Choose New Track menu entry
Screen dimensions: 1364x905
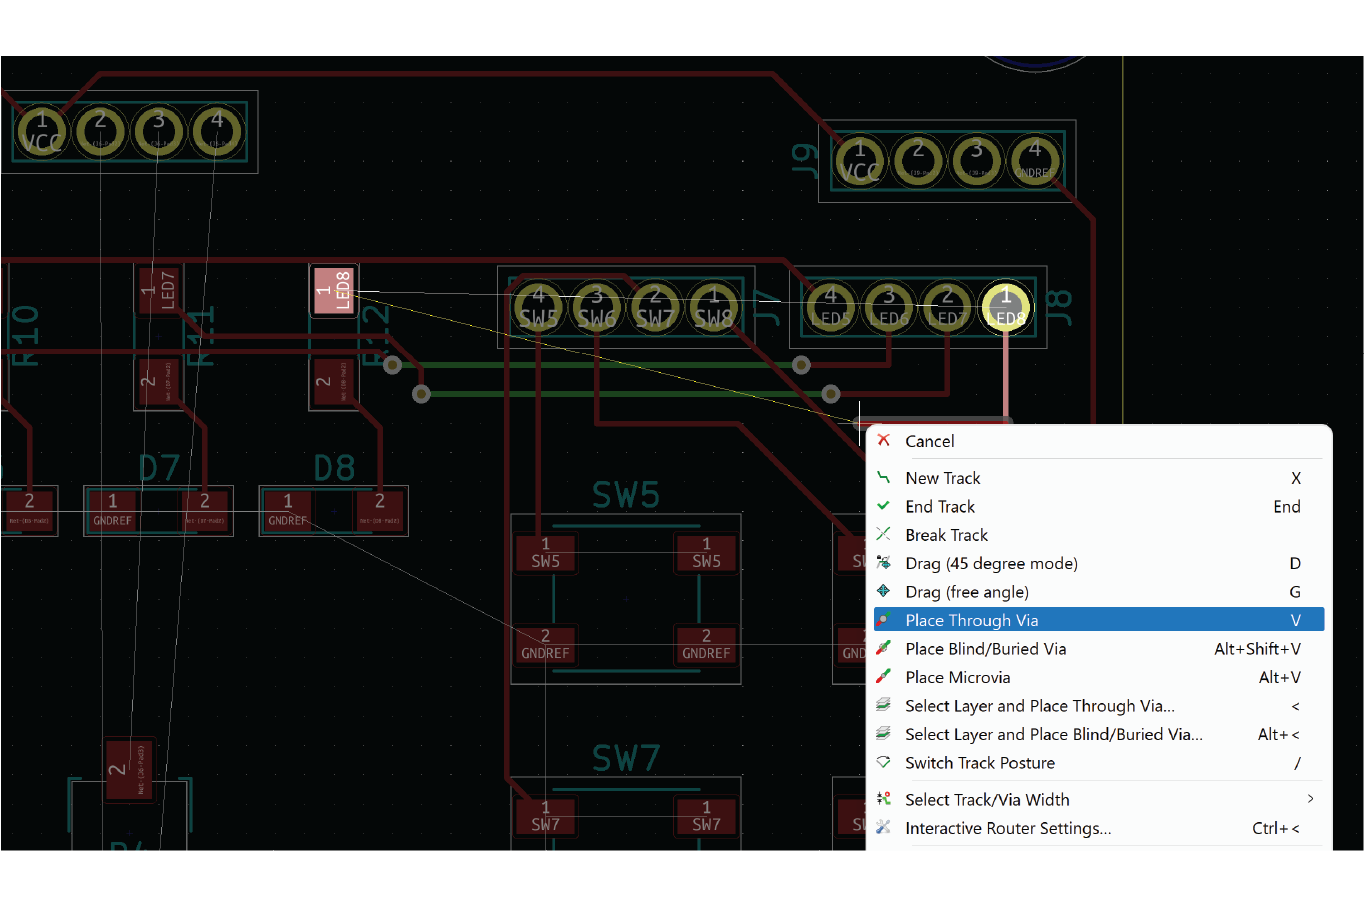[1099, 478]
